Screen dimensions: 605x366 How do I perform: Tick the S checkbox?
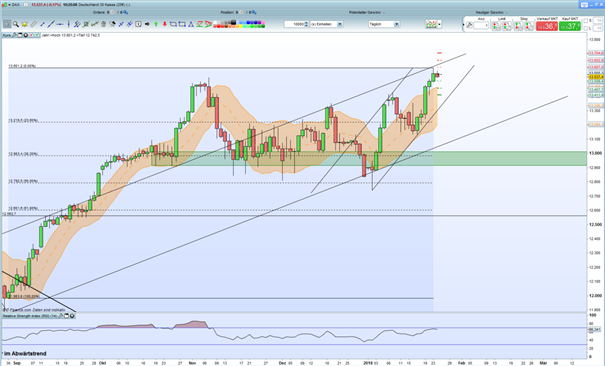coord(586,20)
